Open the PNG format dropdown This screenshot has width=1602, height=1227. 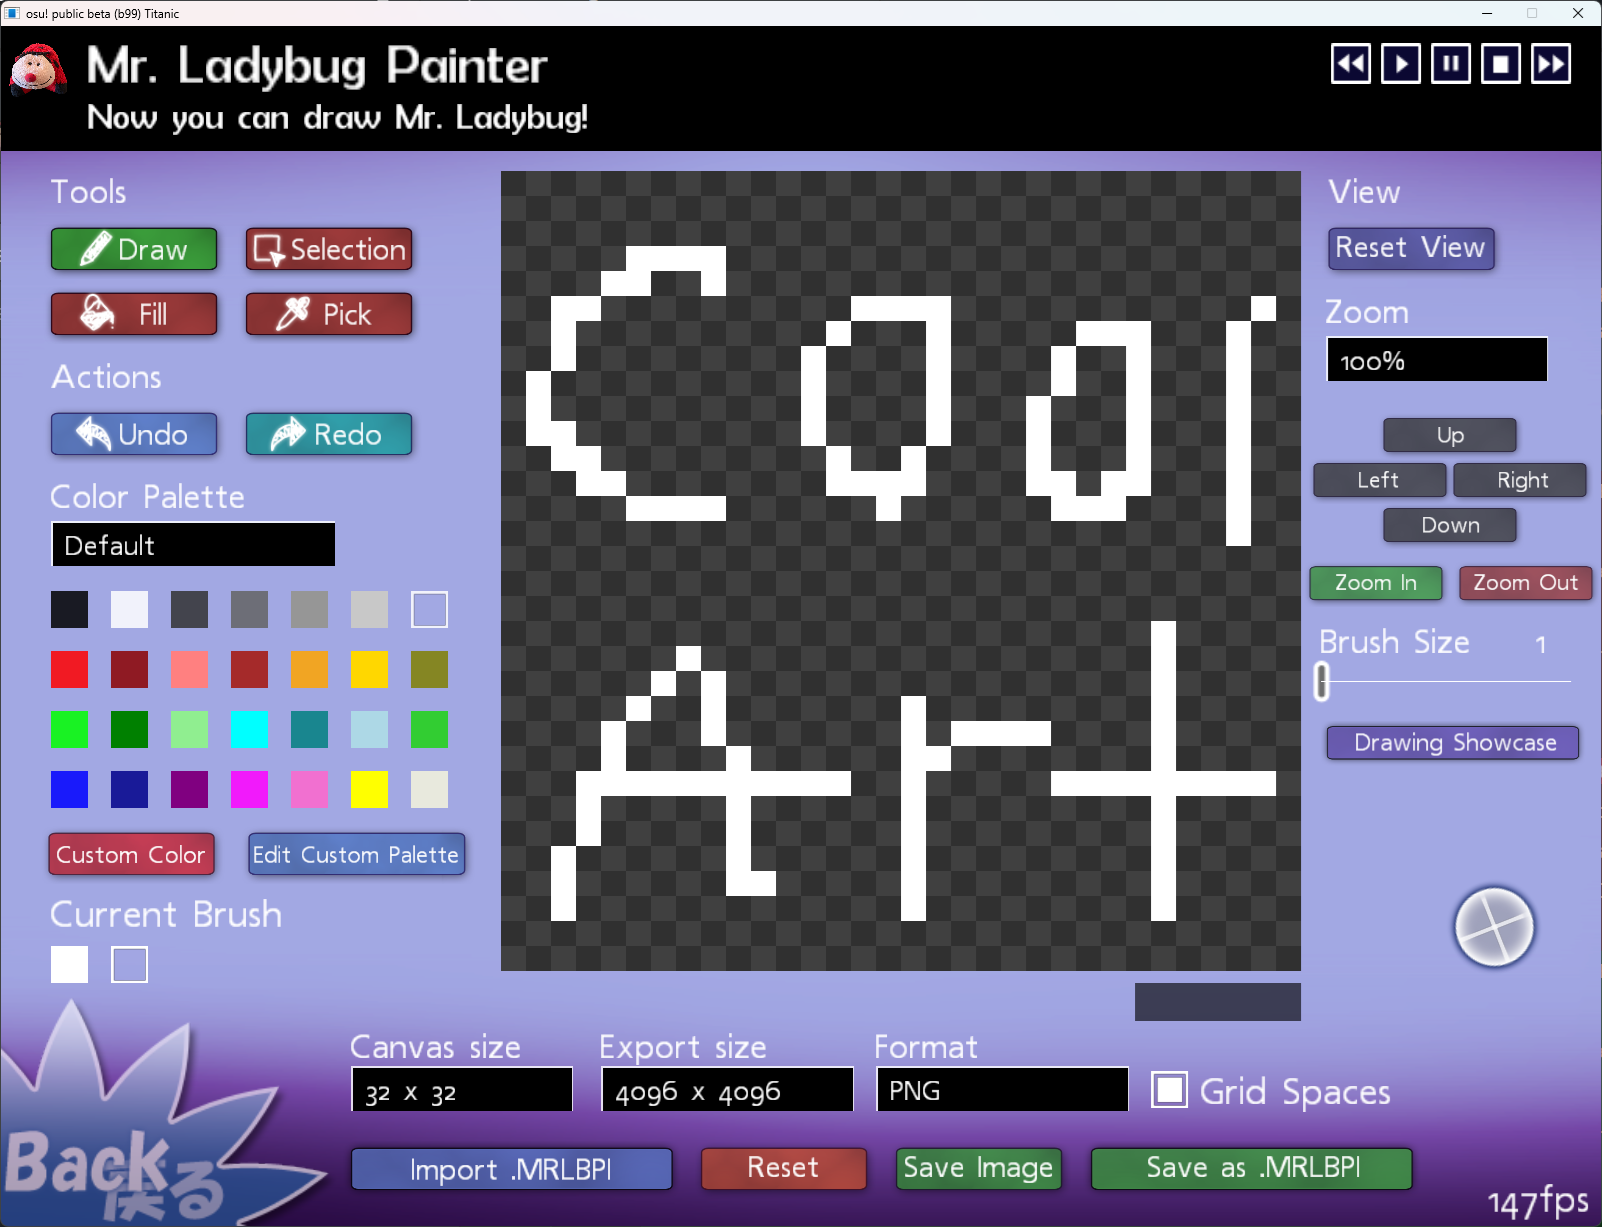tap(1001, 1090)
